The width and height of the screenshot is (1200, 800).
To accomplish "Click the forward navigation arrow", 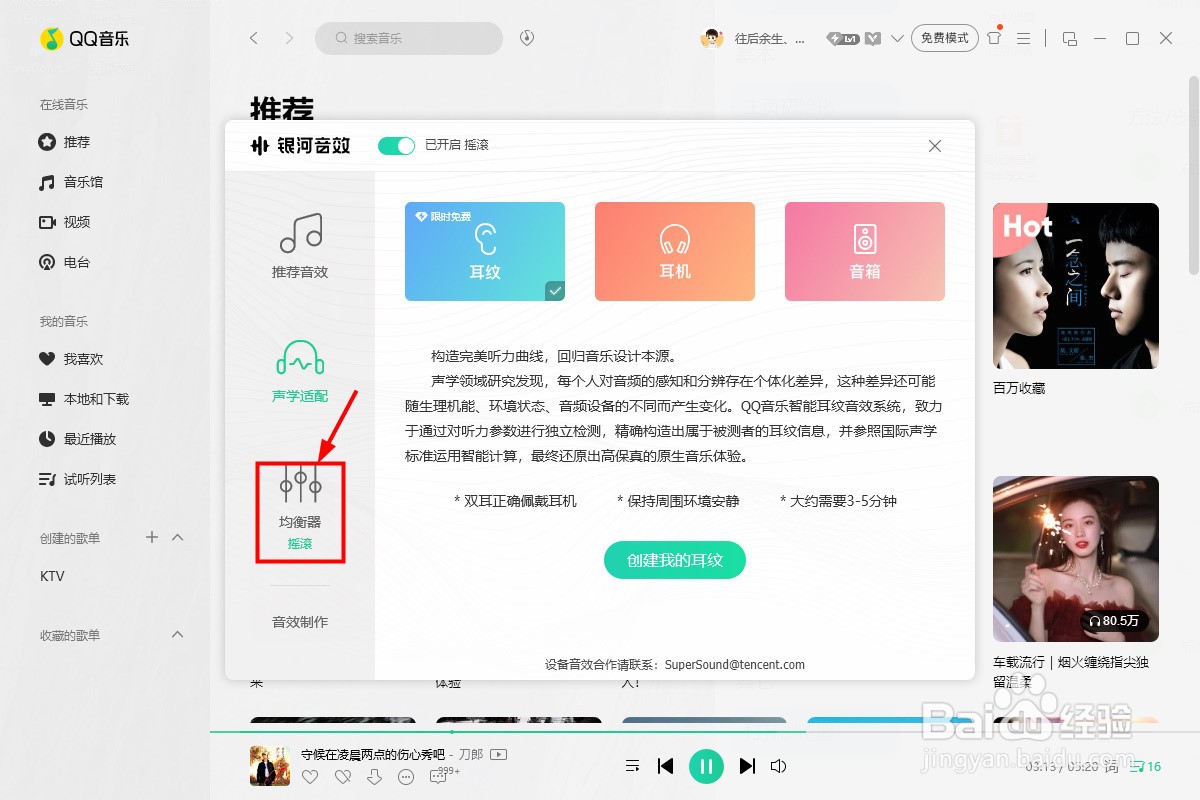I will (289, 38).
